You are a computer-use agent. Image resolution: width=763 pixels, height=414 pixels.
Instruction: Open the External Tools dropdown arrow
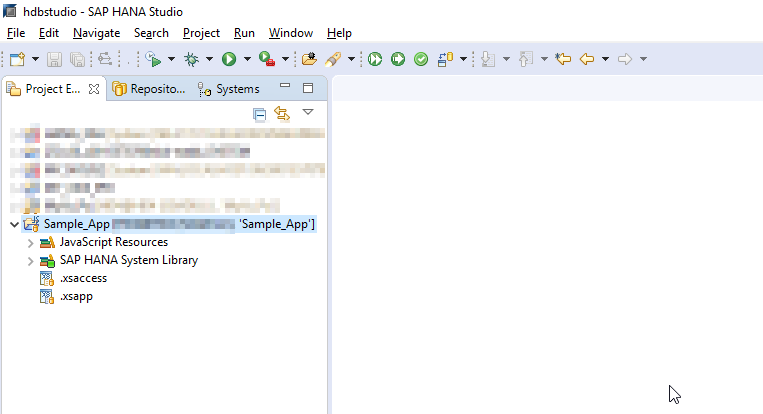click(286, 59)
